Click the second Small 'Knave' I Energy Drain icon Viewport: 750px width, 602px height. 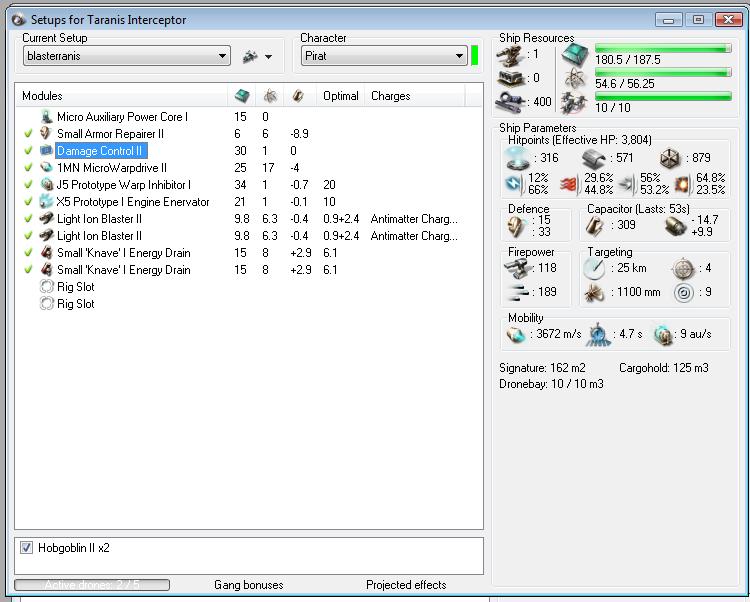tap(46, 270)
